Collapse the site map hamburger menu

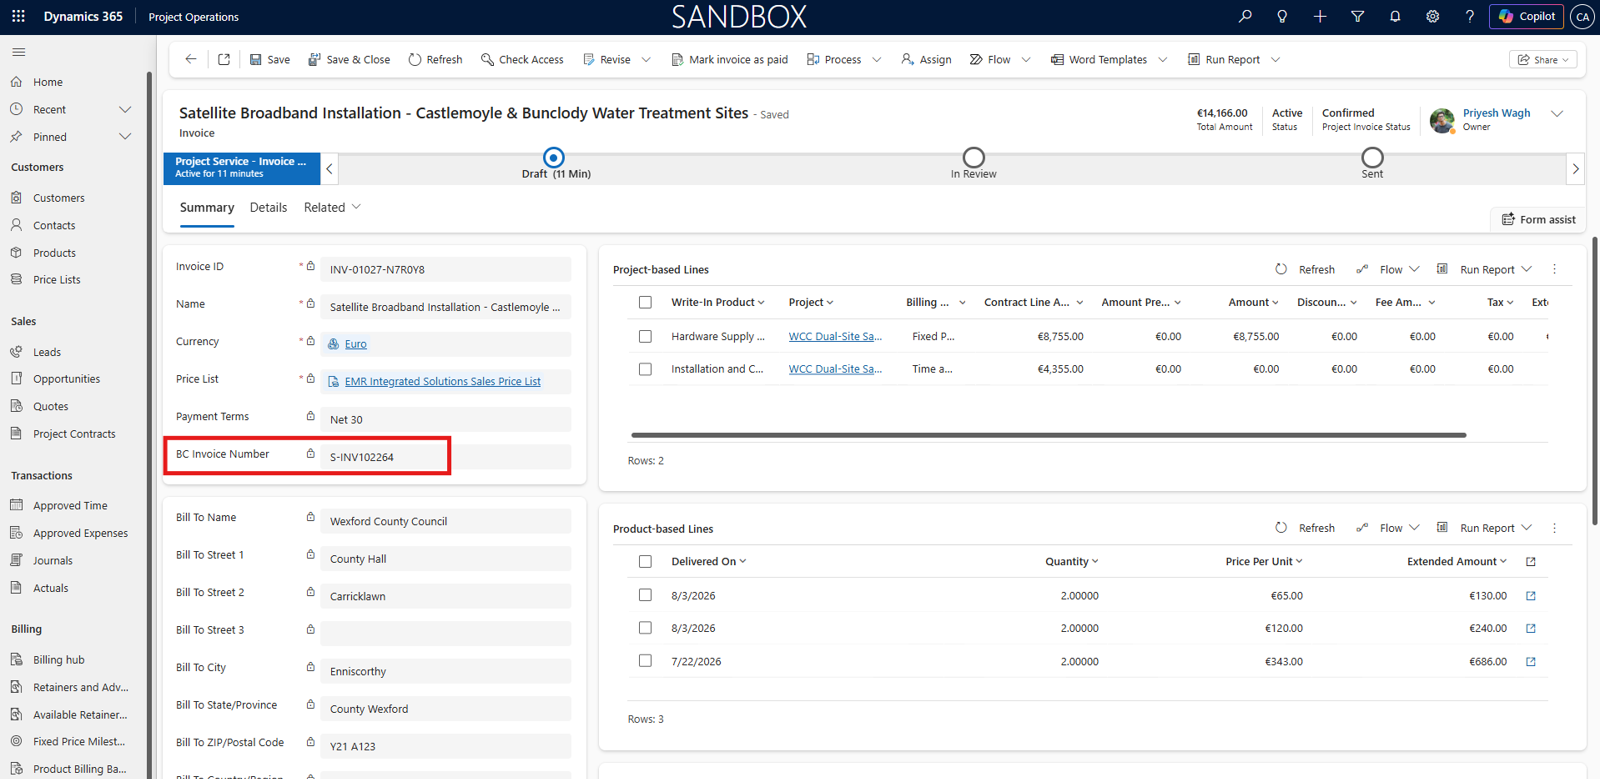click(x=18, y=52)
